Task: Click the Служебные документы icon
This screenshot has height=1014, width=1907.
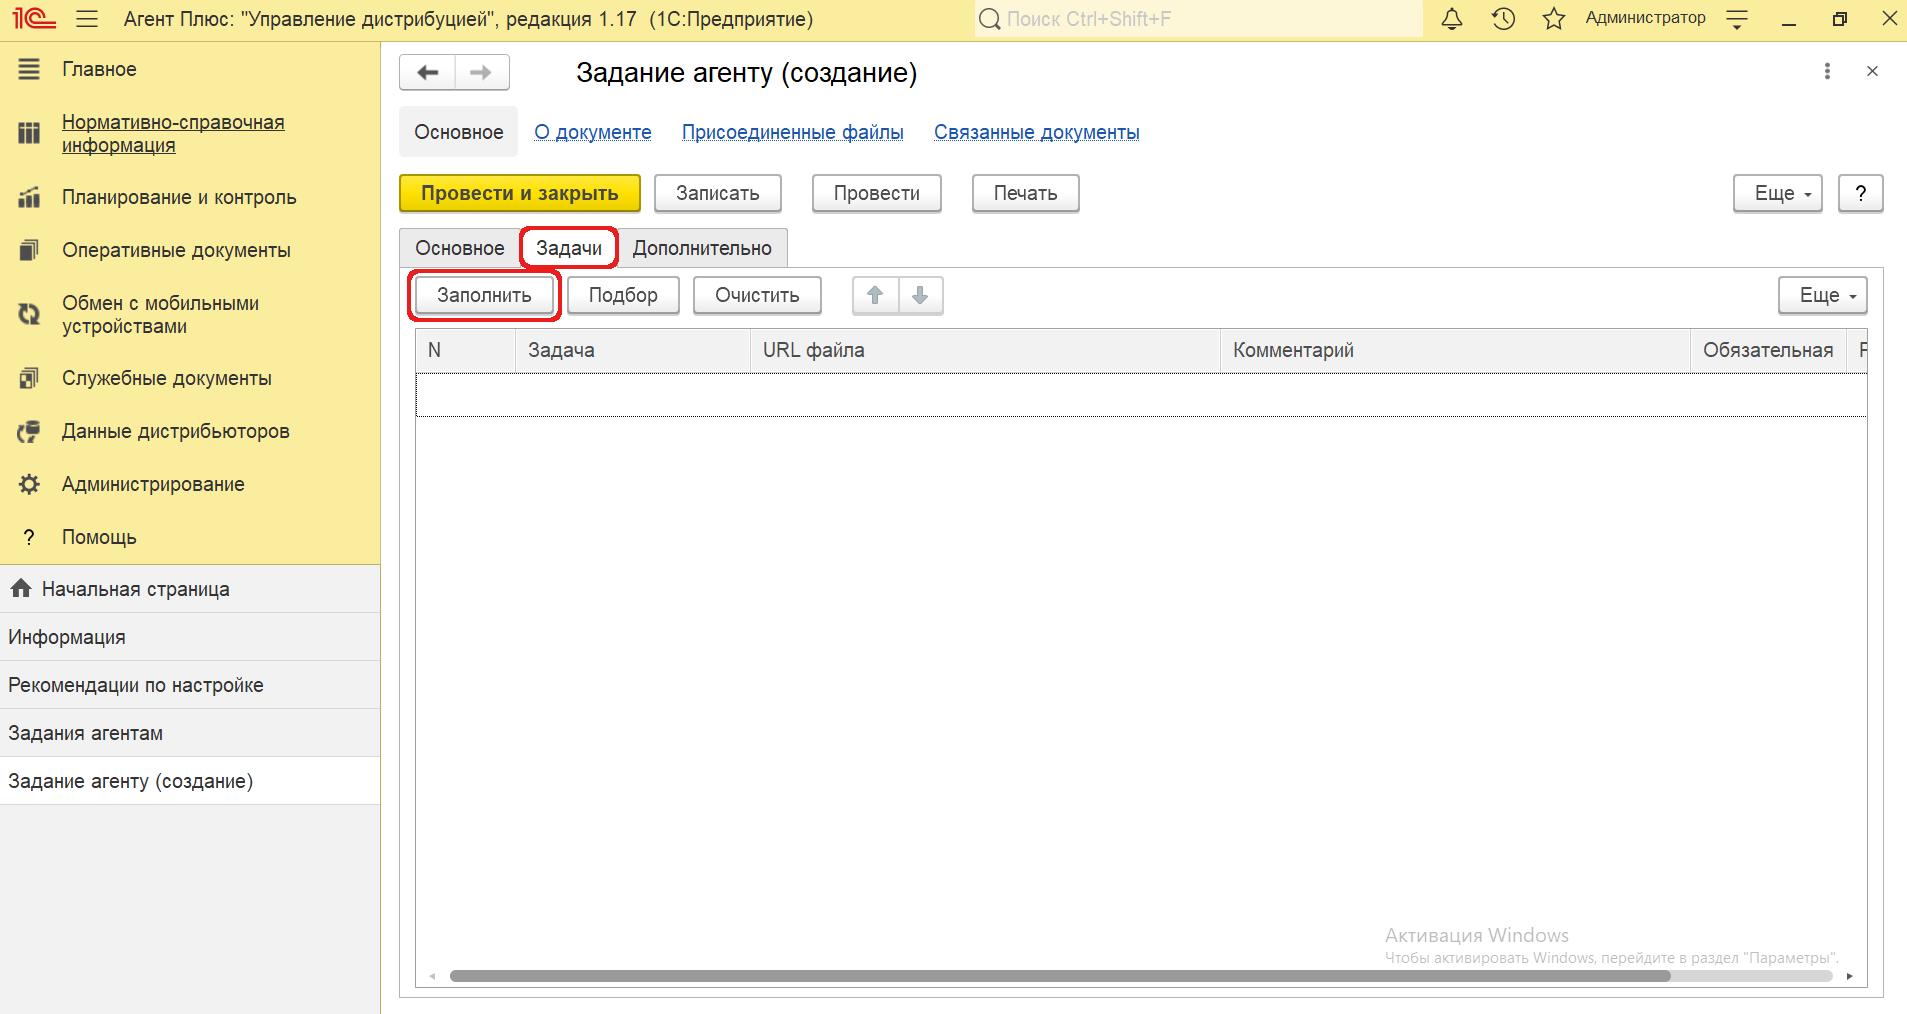Action: 29,378
